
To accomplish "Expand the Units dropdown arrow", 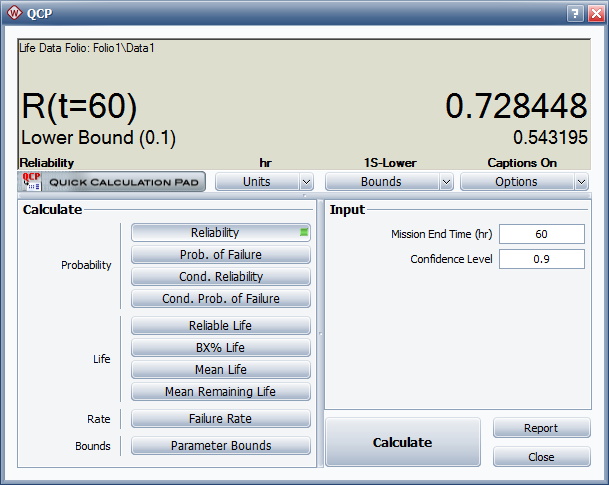I will [307, 182].
